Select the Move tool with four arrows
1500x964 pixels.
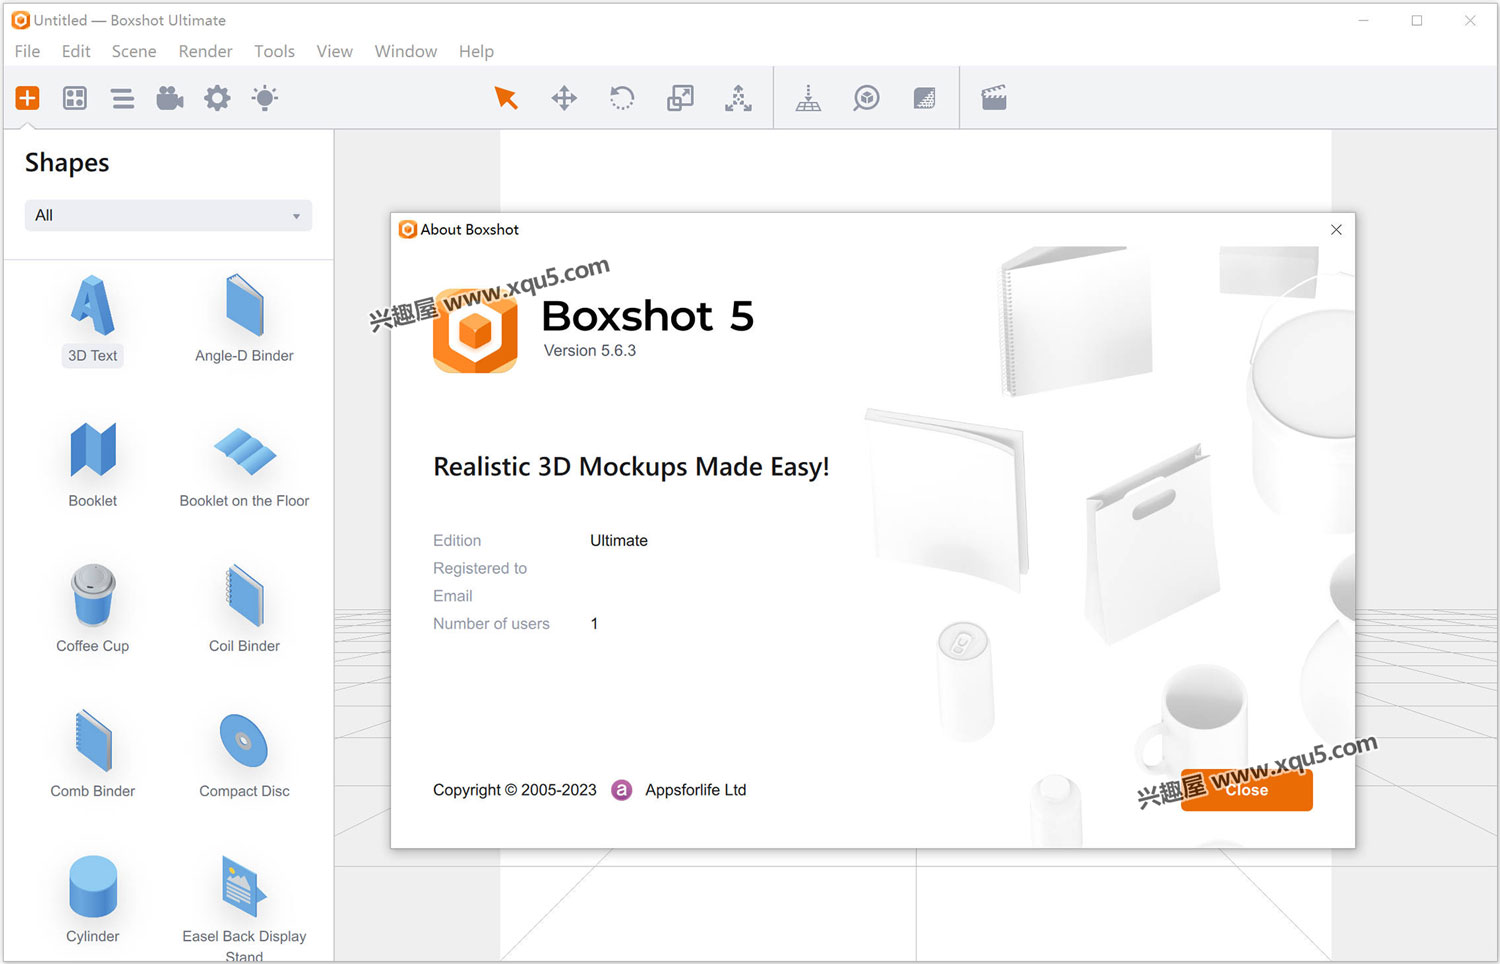[x=564, y=98]
